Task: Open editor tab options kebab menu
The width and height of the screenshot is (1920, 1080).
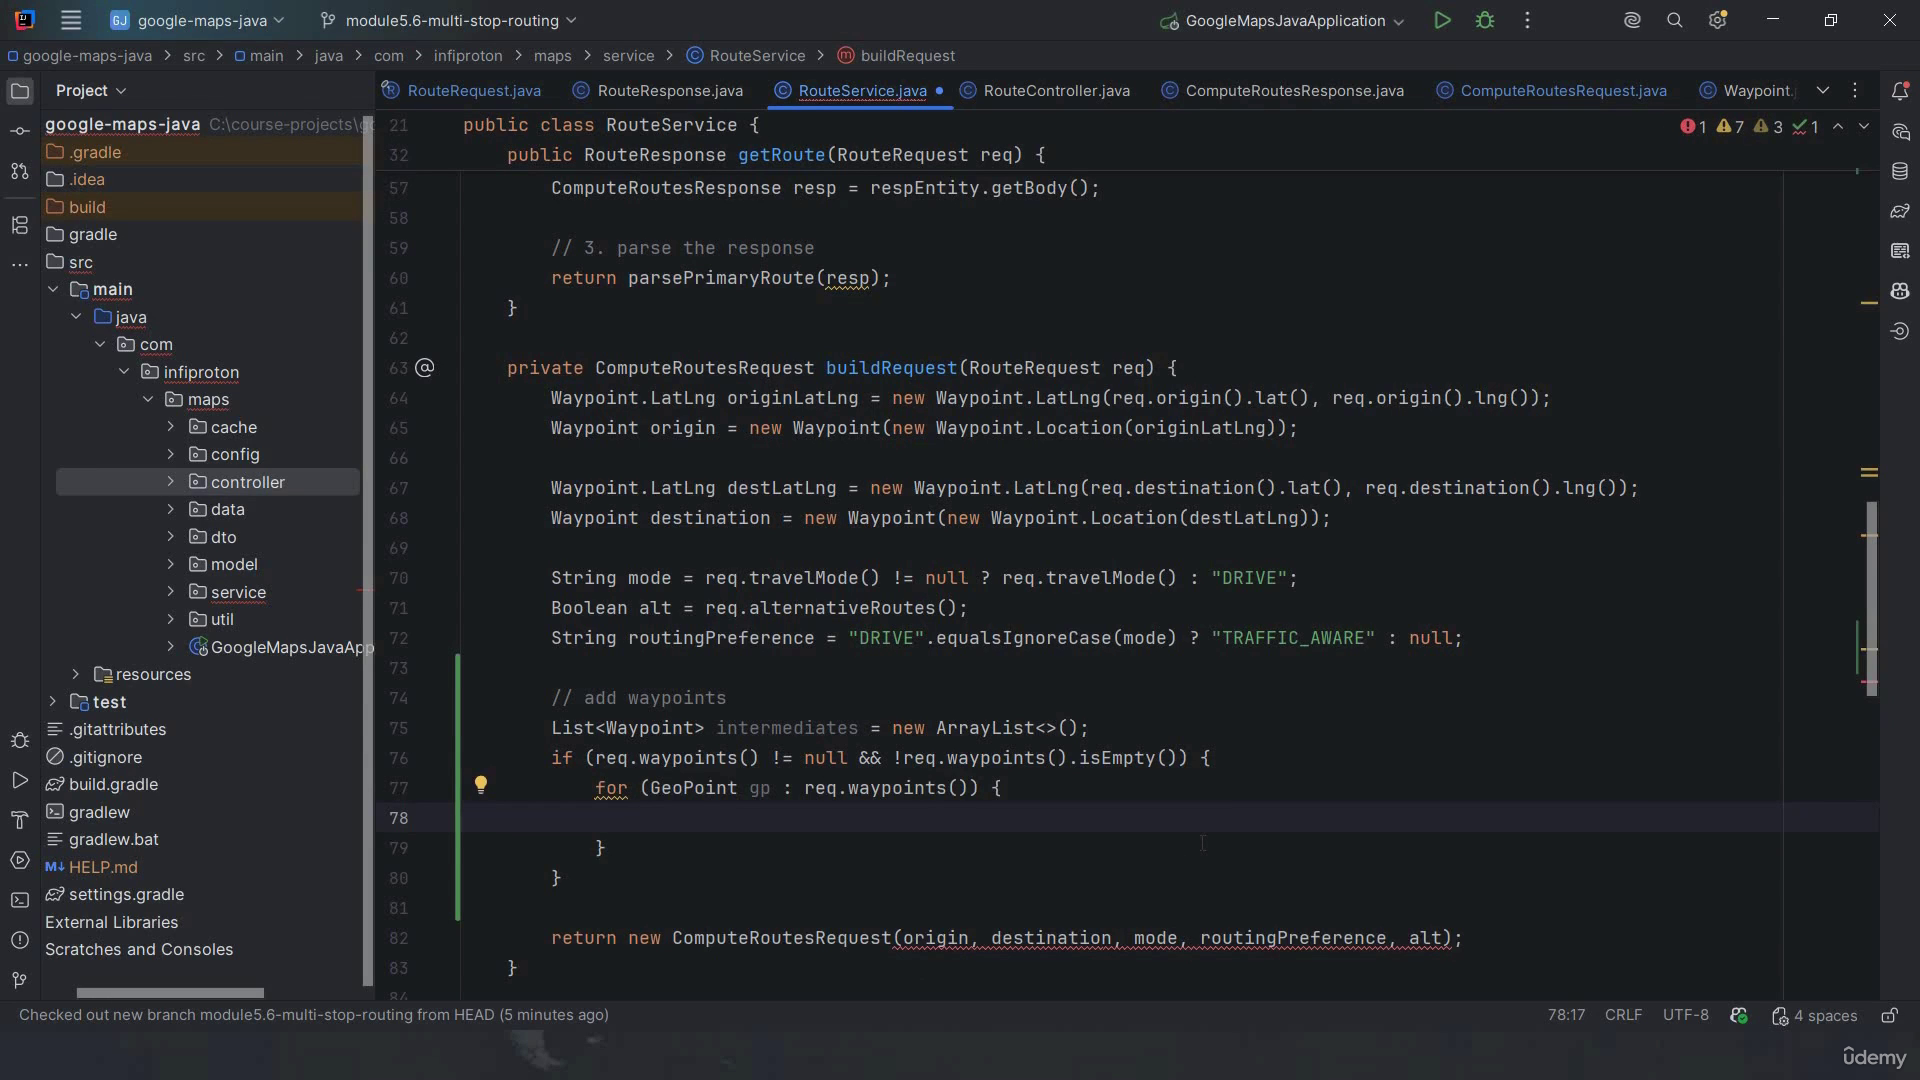Action: (x=1855, y=90)
